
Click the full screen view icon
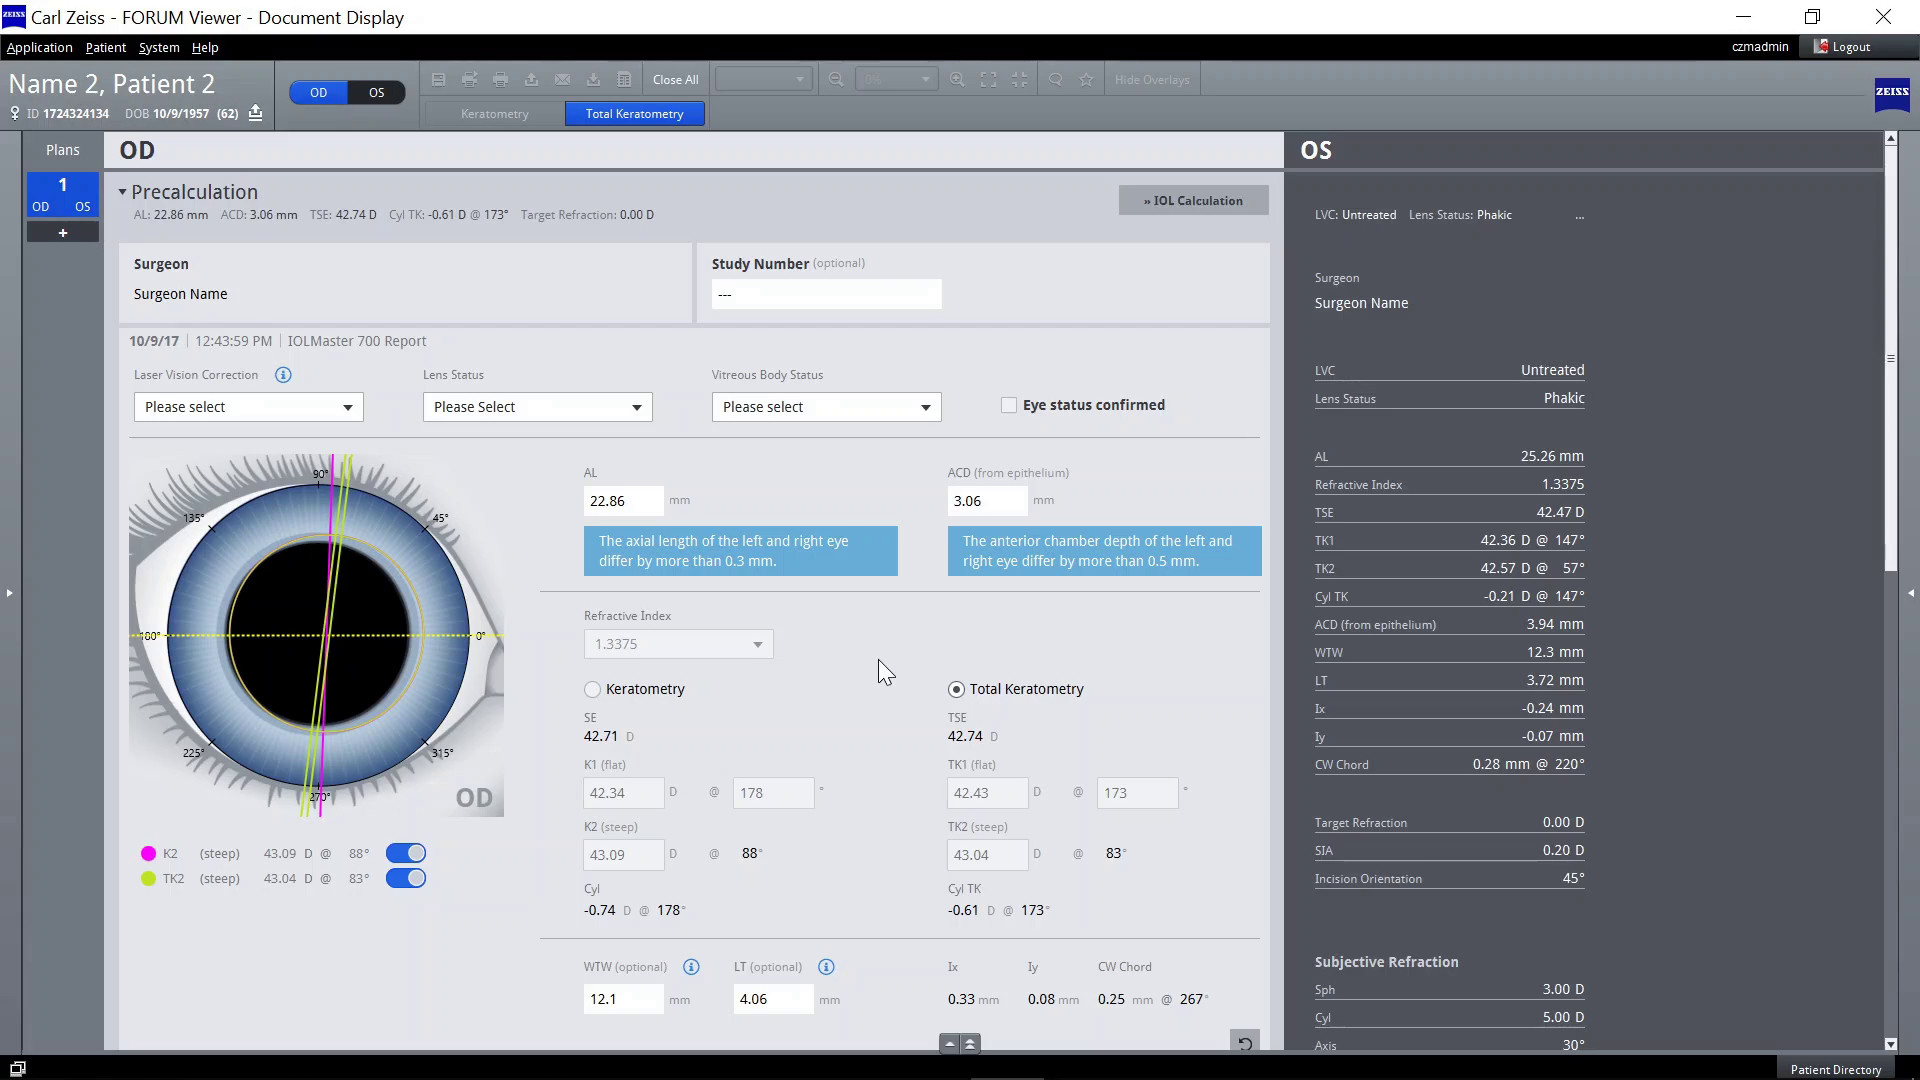click(989, 79)
